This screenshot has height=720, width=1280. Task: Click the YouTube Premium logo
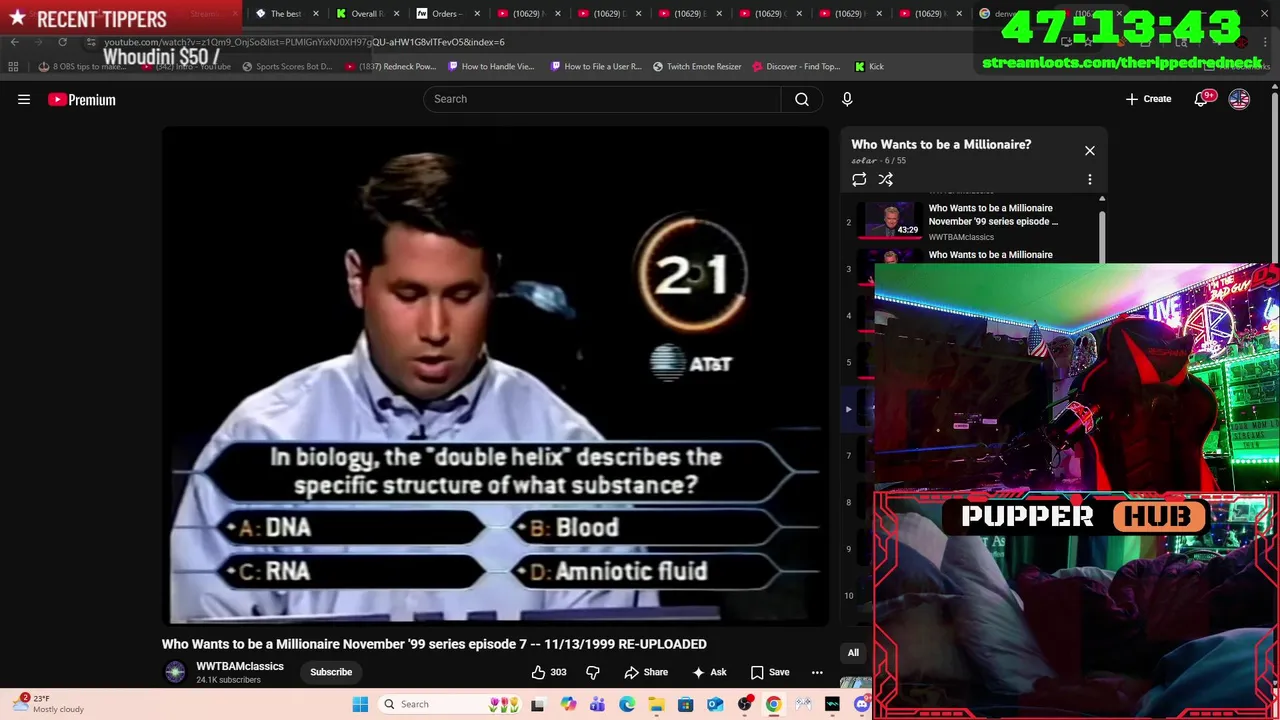82,99
